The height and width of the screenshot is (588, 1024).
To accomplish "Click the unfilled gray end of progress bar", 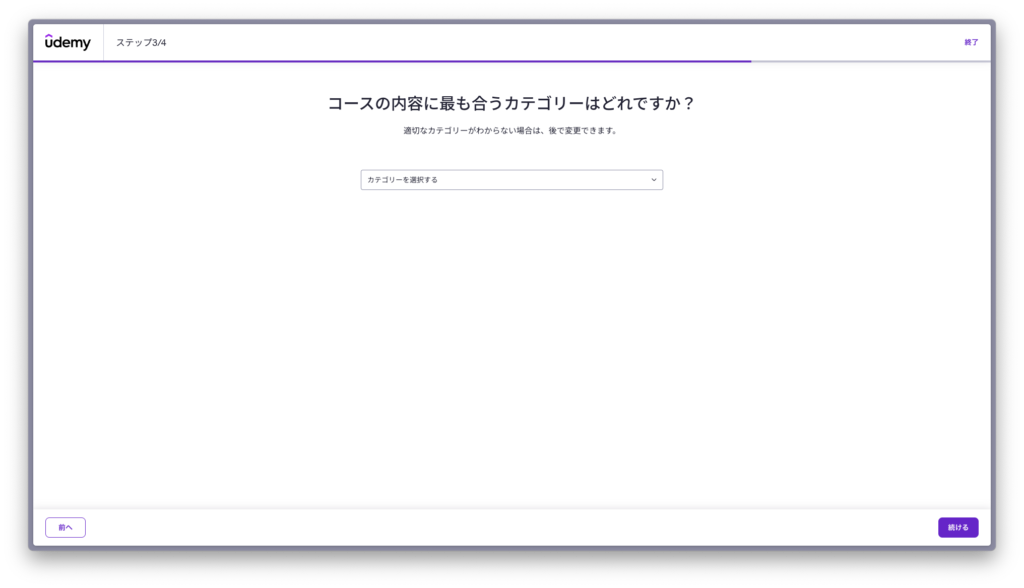I will 870,61.
